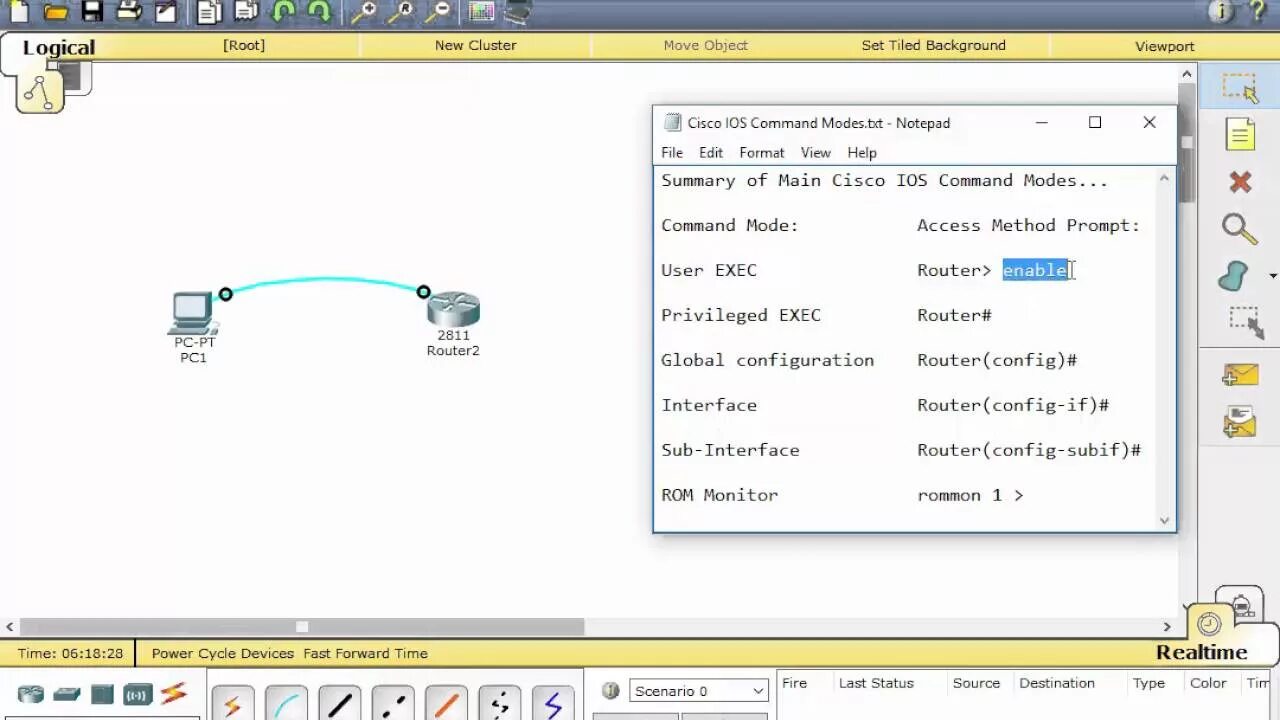Screen dimensions: 1280x720
Task: Click the Redo arrow icon
Action: (x=319, y=12)
